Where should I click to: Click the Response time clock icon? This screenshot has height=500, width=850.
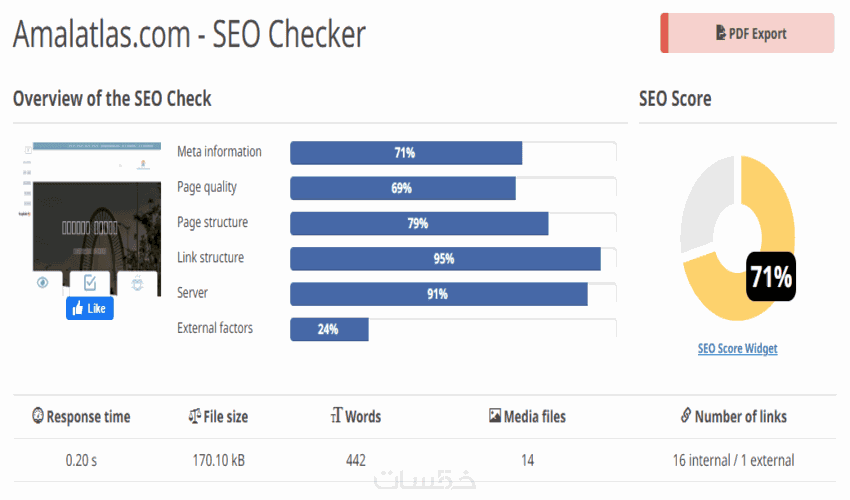(x=38, y=417)
